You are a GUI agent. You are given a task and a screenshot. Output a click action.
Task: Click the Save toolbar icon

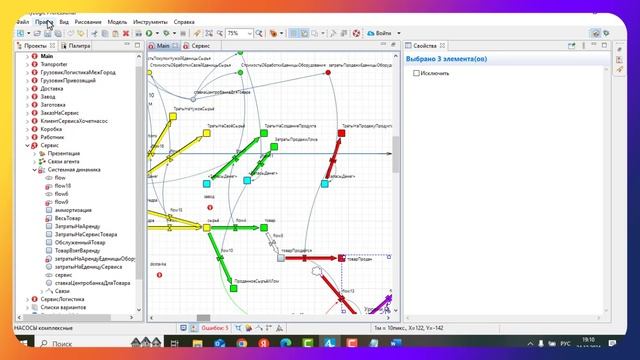tap(48, 33)
